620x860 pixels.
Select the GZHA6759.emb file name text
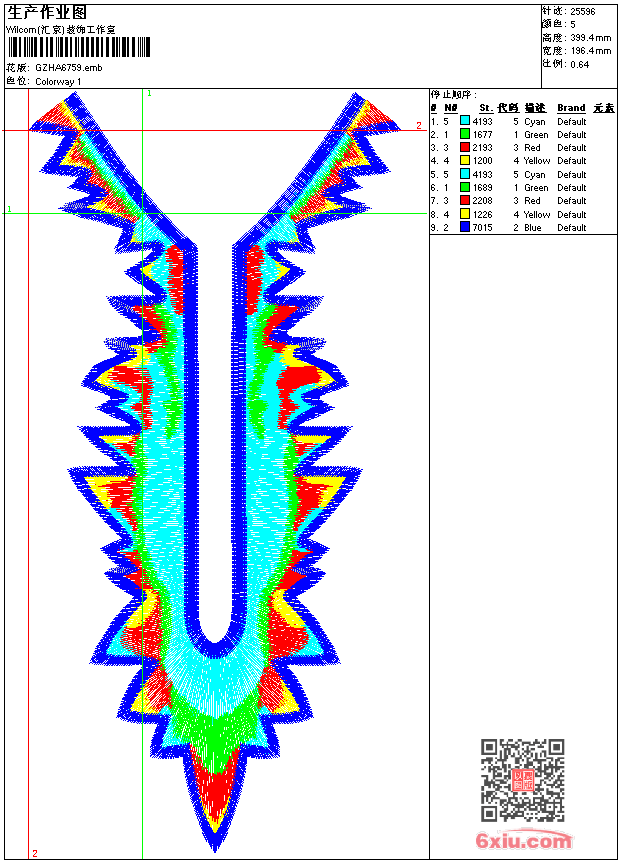pyautogui.click(x=68, y=68)
